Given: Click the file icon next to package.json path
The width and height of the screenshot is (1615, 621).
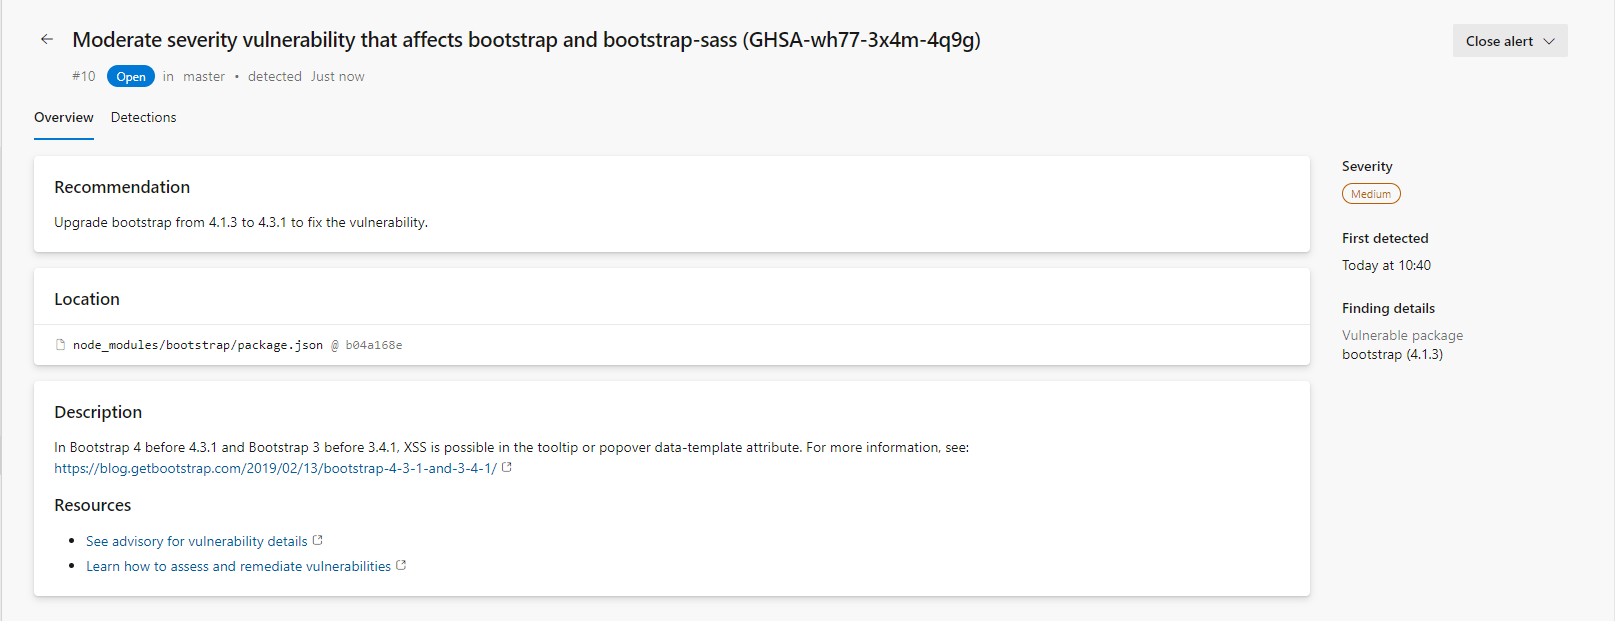Looking at the screenshot, I should 61,345.
